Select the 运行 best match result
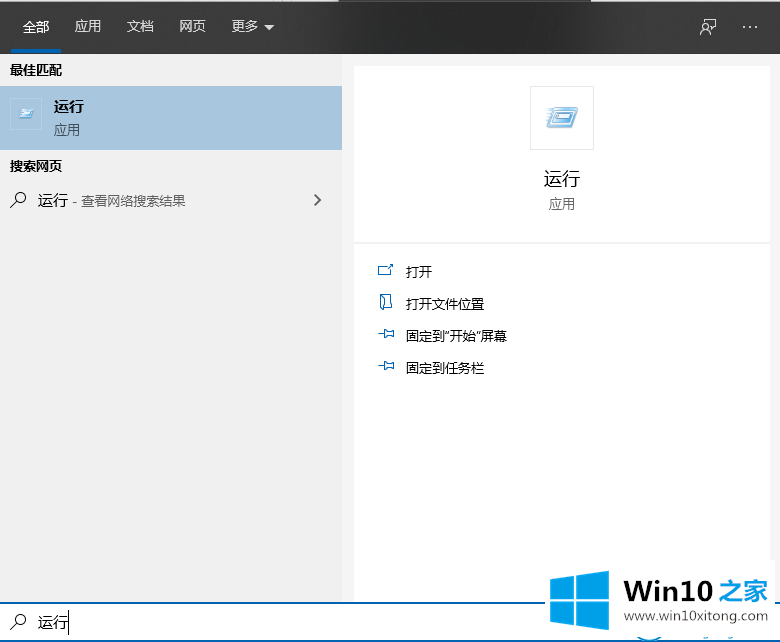 coord(171,118)
